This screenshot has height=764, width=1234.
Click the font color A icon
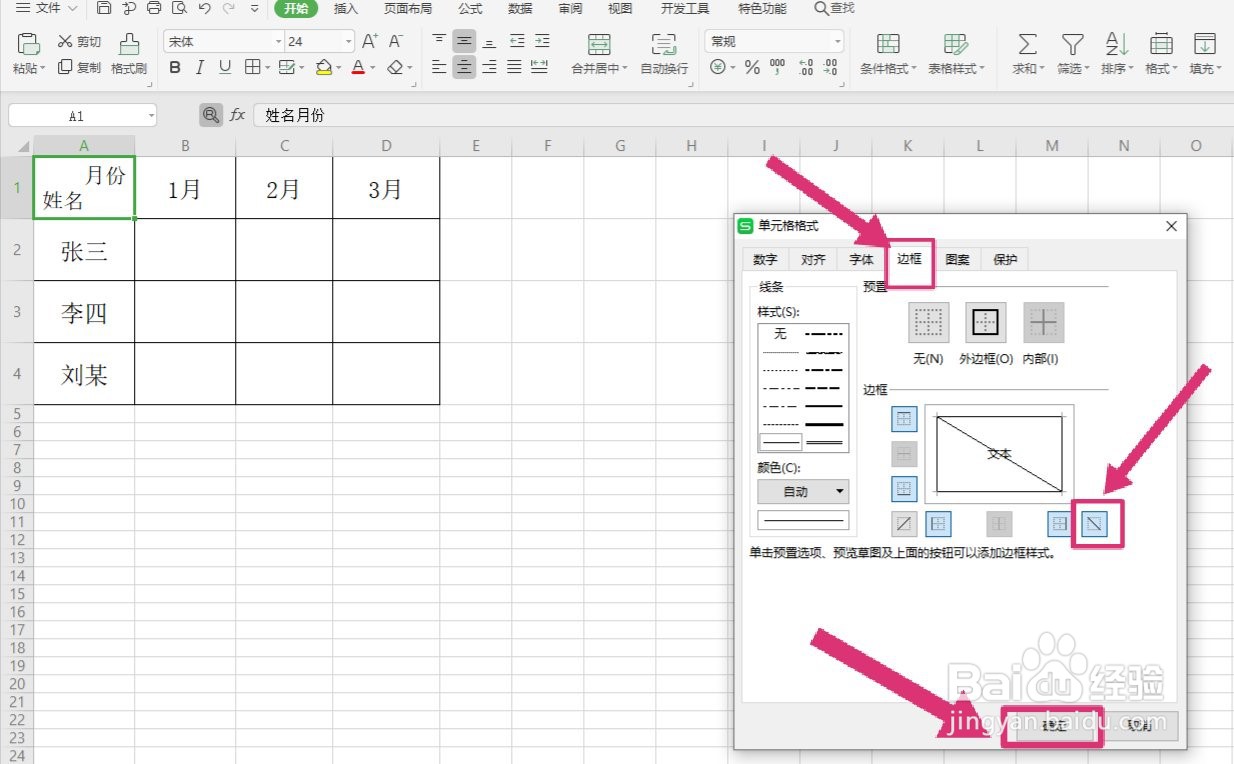tap(358, 68)
